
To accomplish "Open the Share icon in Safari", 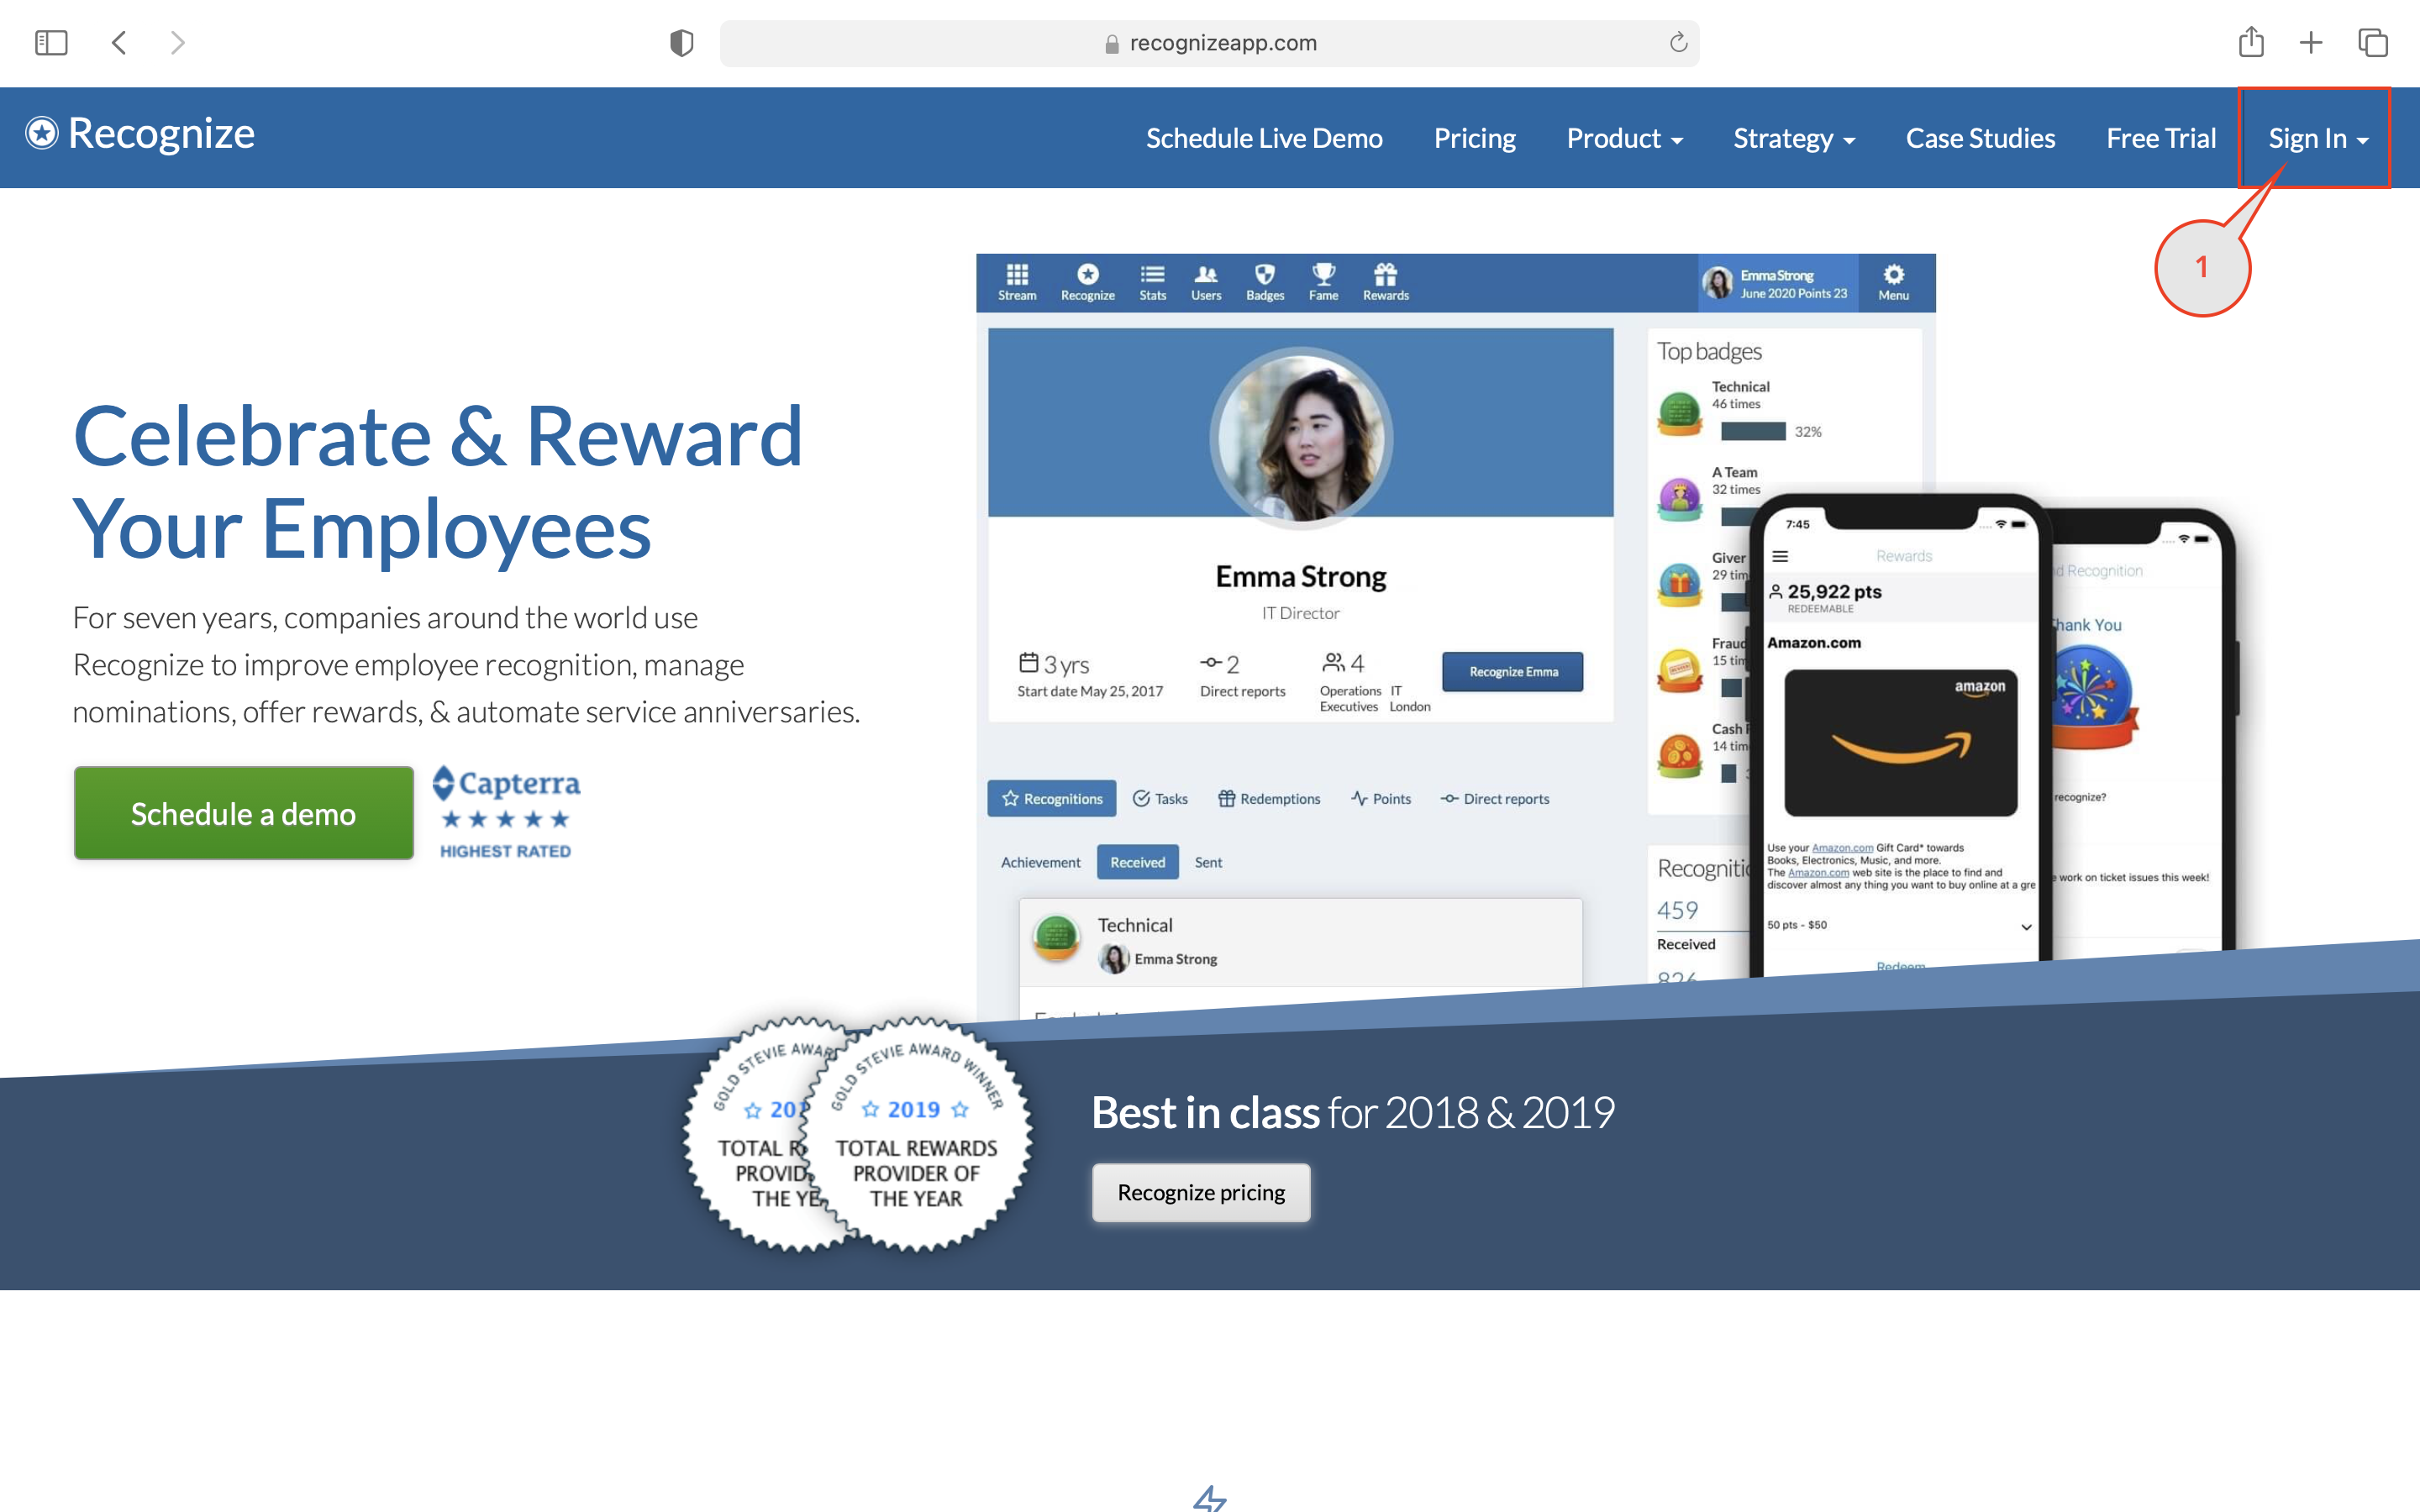I will coord(2251,41).
